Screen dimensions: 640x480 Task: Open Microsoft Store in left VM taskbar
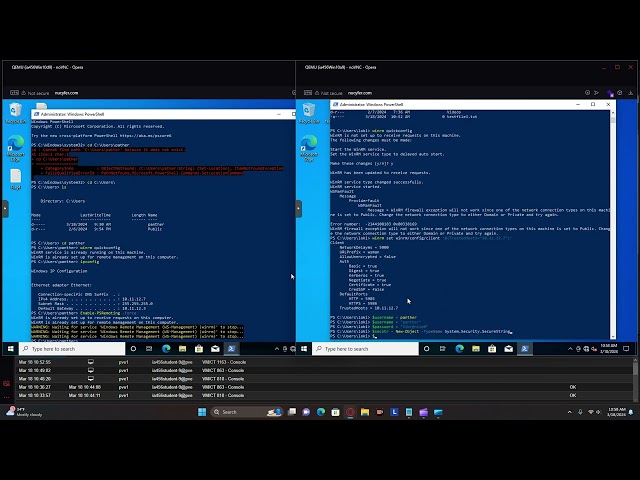(x=199, y=349)
